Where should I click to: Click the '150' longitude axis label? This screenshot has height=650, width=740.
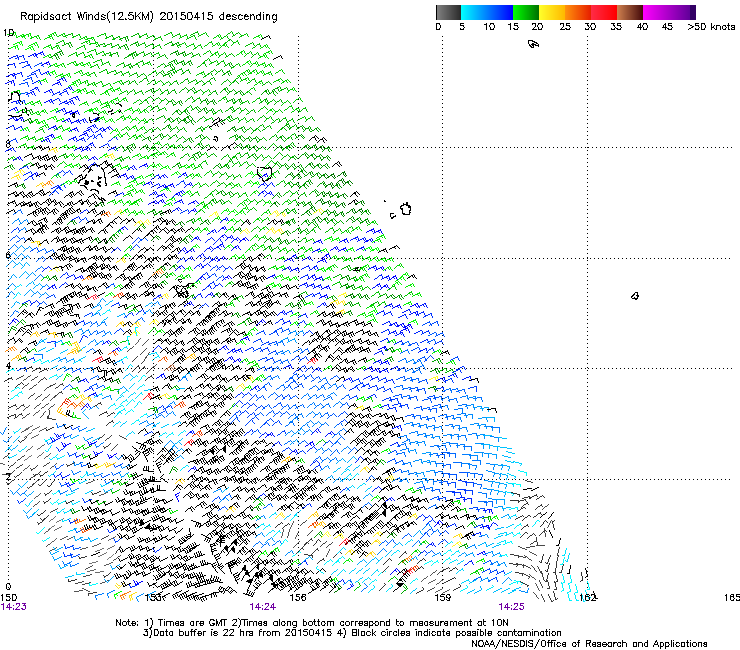pyautogui.click(x=8, y=598)
